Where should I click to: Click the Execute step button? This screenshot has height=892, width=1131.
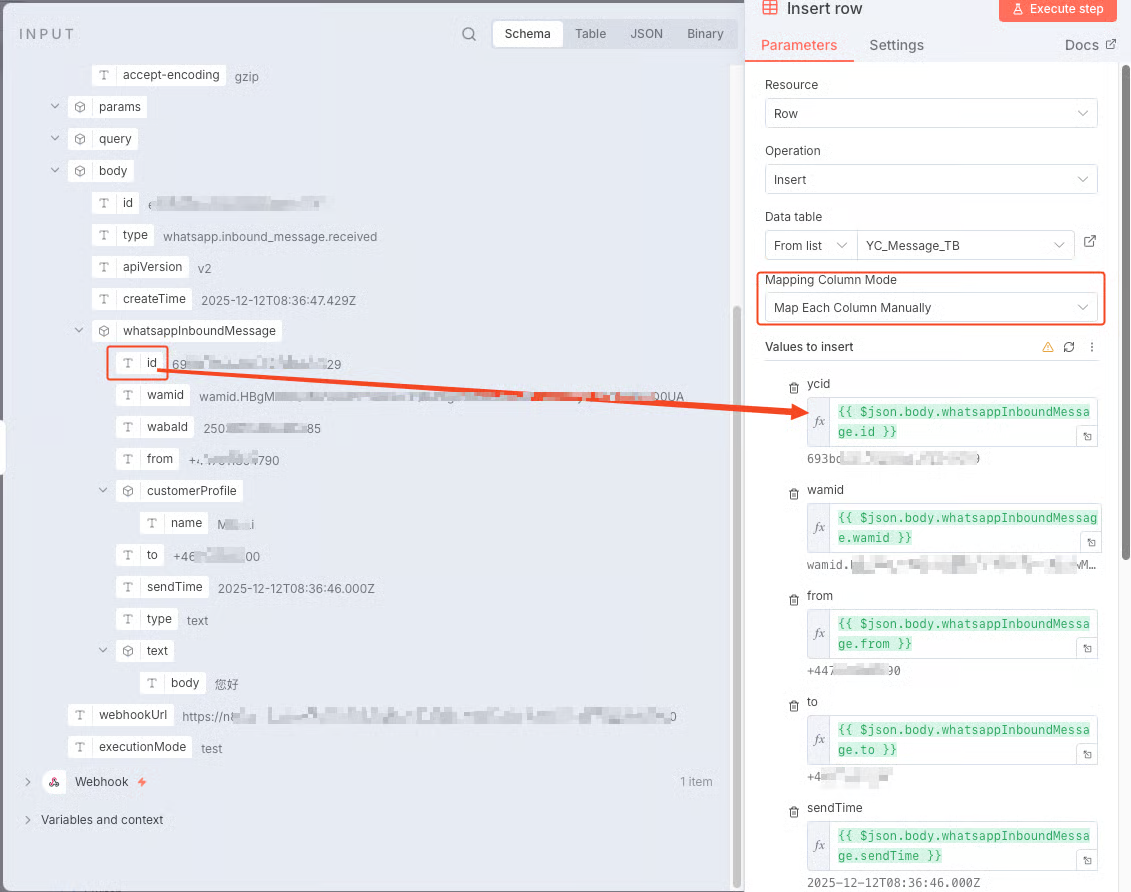tap(1057, 9)
